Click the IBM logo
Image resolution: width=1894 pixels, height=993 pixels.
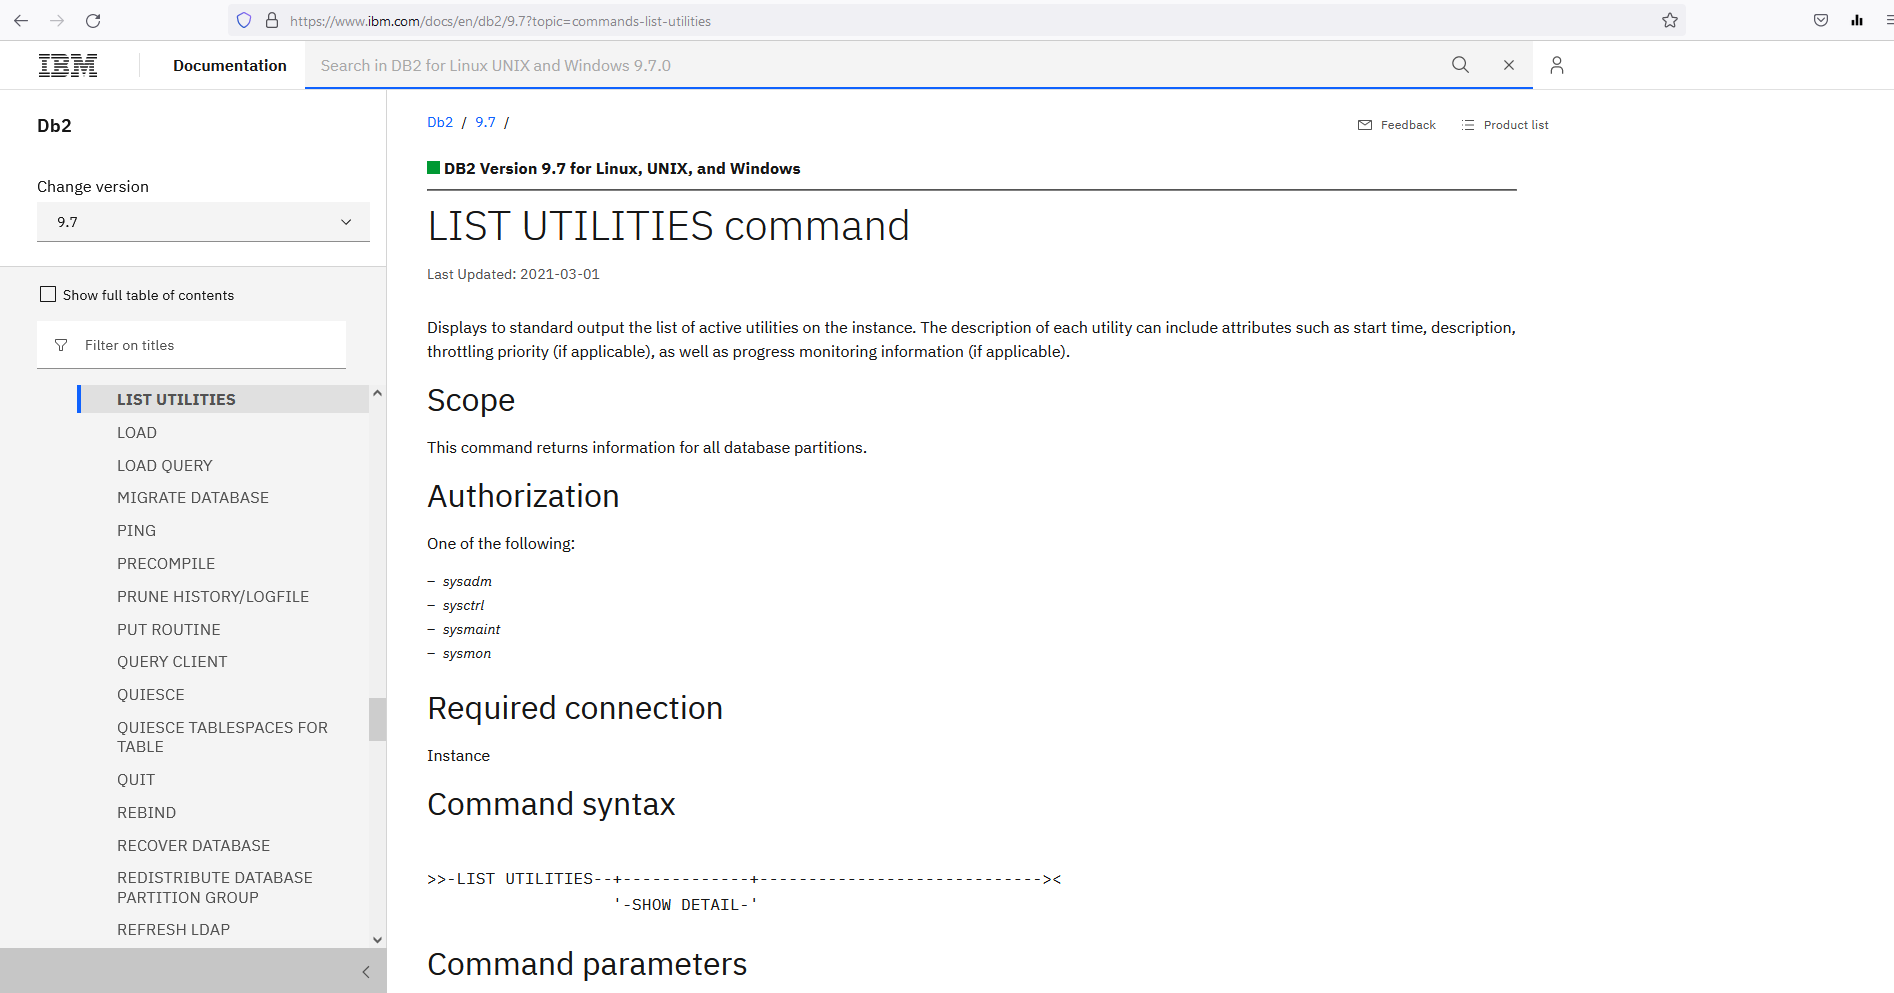(67, 64)
